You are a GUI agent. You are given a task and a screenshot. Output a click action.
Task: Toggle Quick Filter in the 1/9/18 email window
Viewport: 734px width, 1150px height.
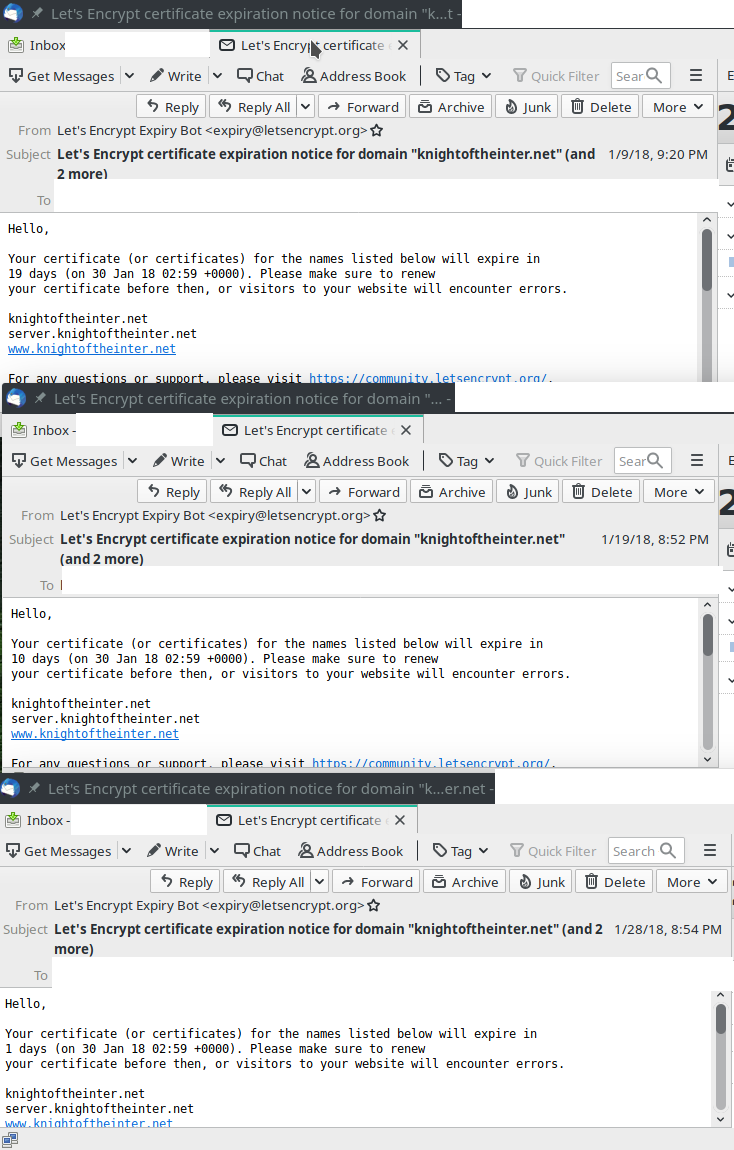[x=556, y=76]
